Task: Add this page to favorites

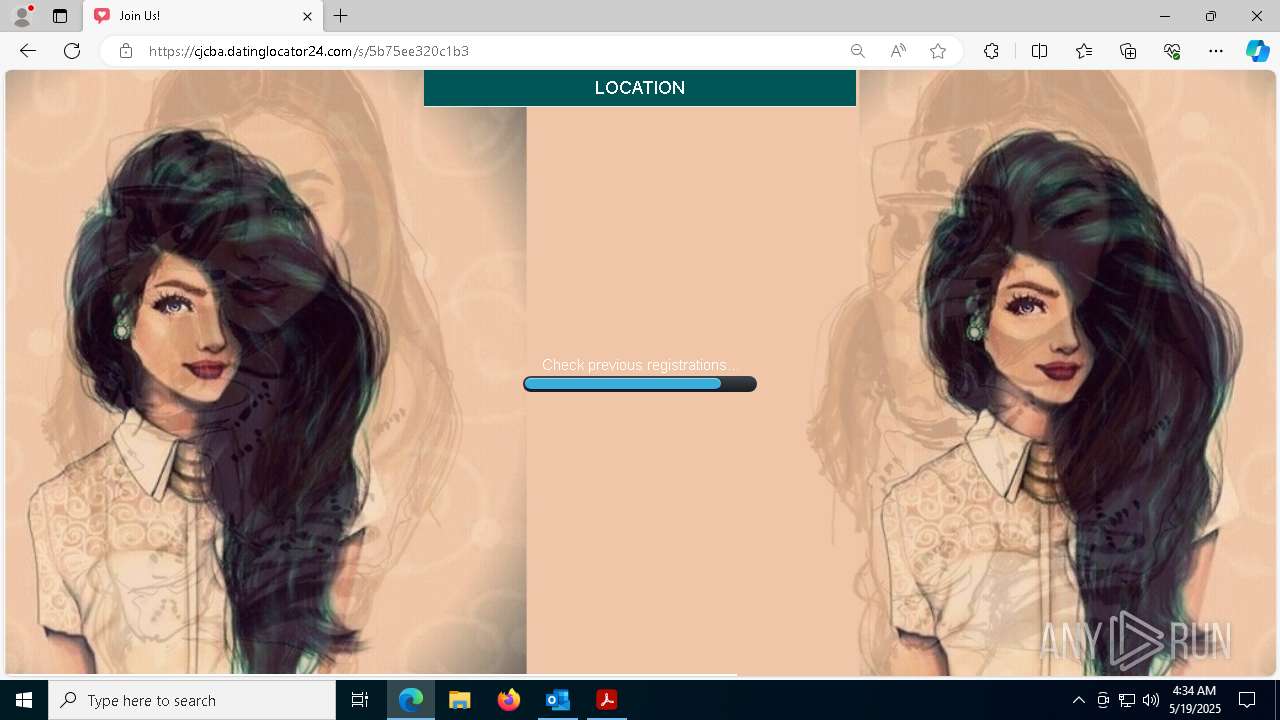Action: point(938,51)
